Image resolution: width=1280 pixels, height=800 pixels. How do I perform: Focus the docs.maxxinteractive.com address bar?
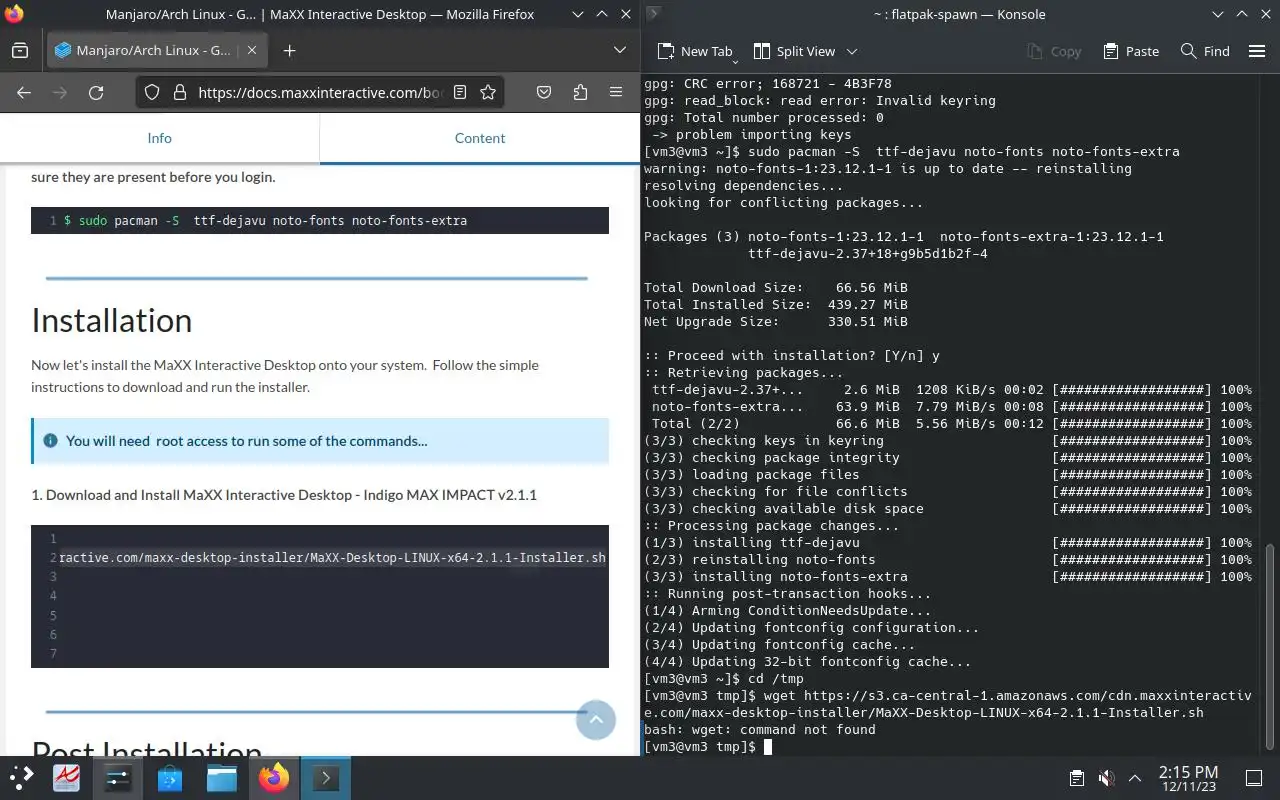point(320,92)
